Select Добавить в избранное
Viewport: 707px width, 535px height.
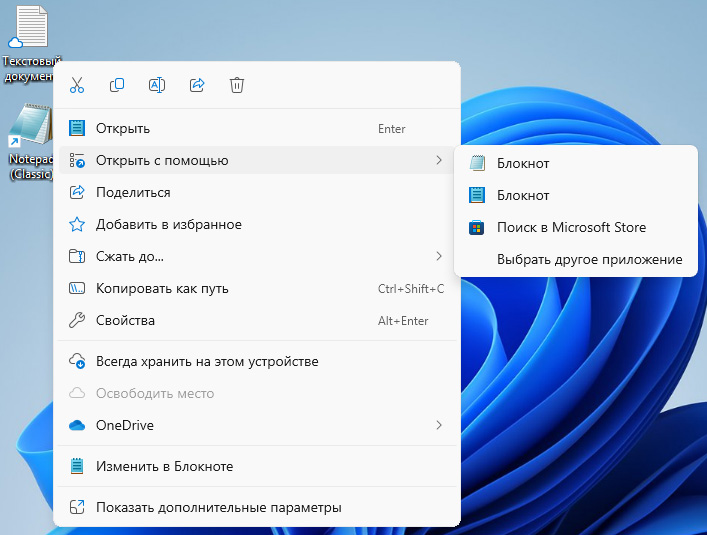pyautogui.click(x=257, y=224)
